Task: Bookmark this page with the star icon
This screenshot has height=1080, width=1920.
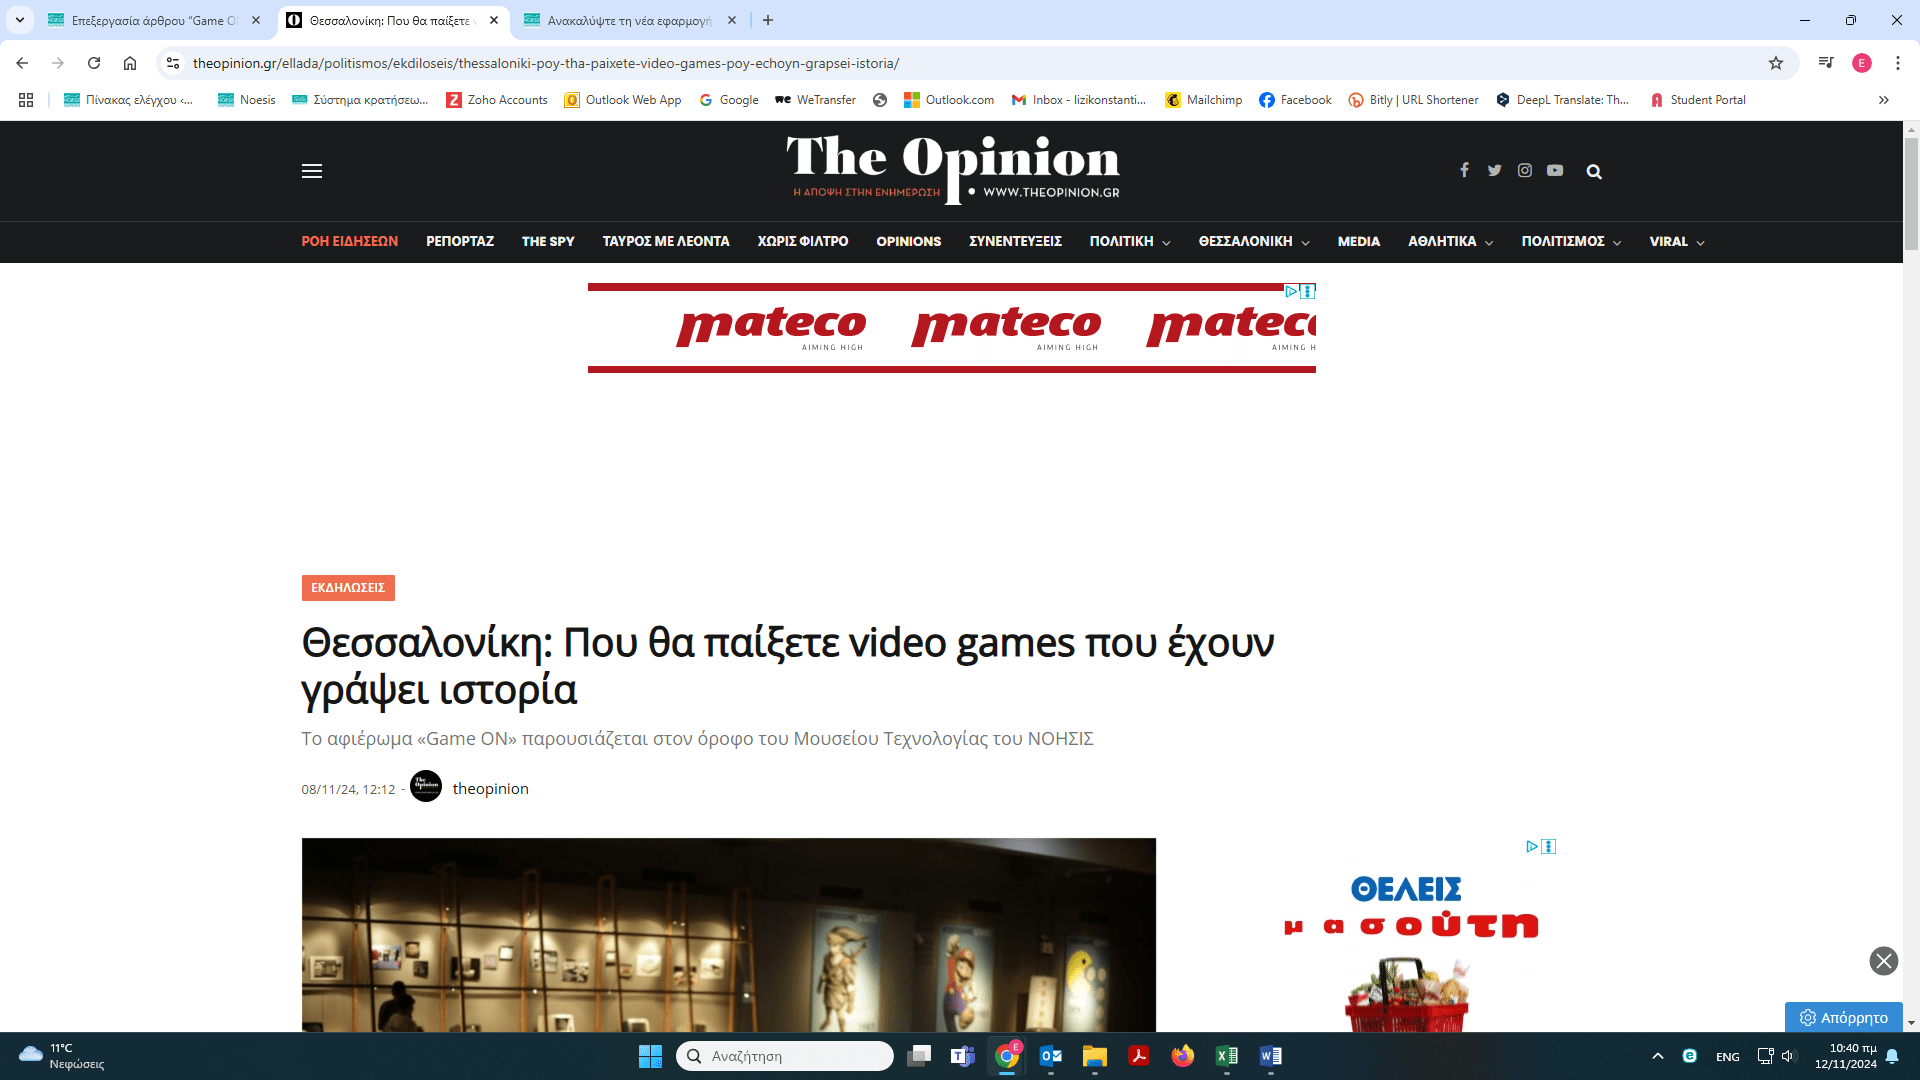Action: pos(1776,63)
